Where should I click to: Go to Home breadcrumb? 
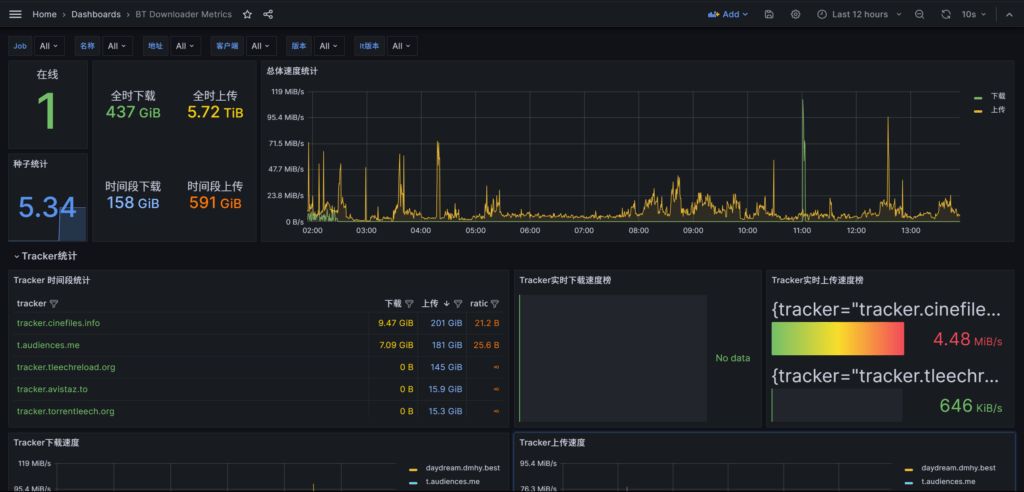[x=44, y=14]
